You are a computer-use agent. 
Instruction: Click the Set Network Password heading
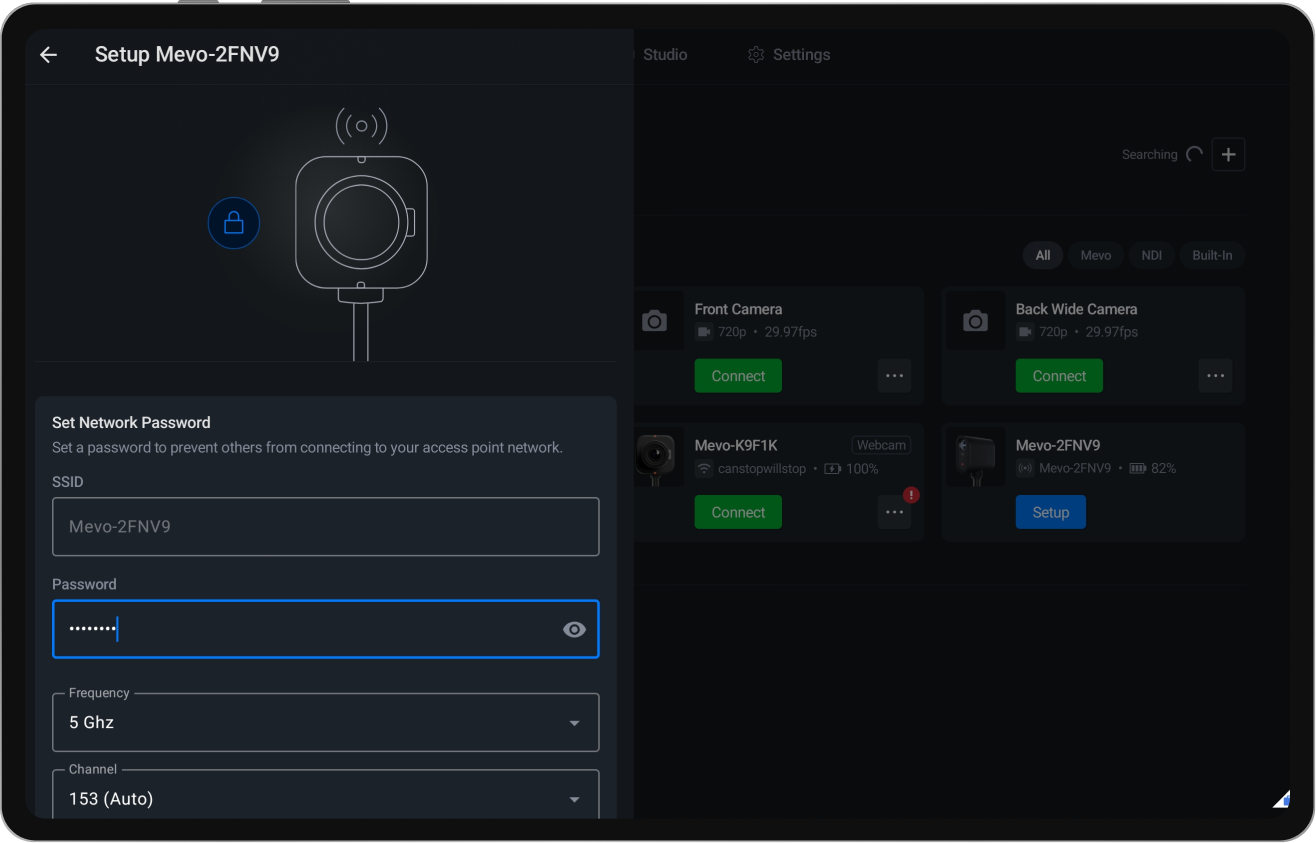(131, 423)
